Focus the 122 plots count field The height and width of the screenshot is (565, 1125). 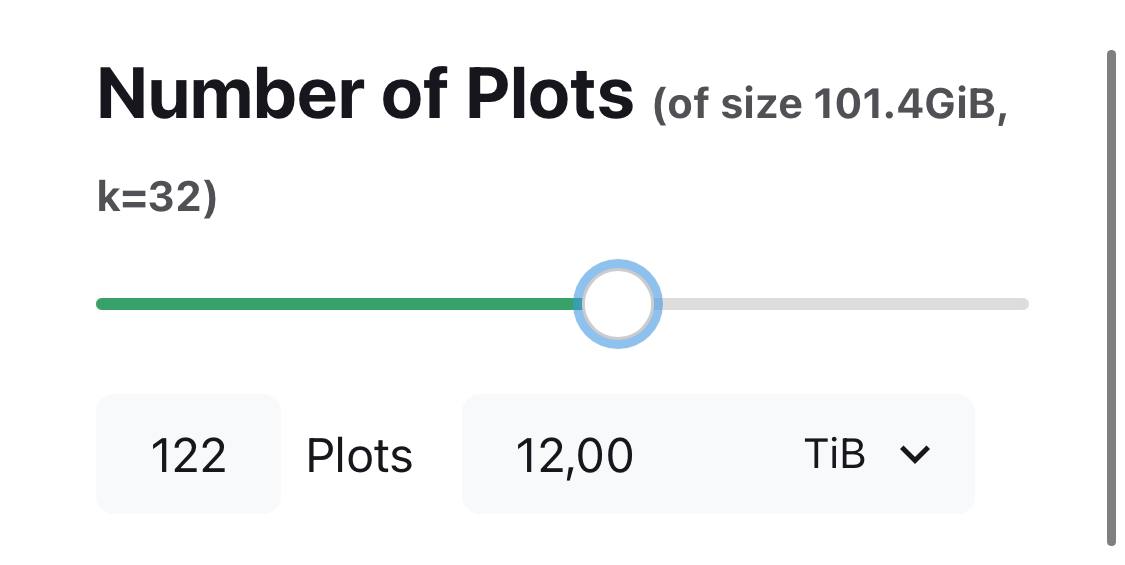click(188, 455)
